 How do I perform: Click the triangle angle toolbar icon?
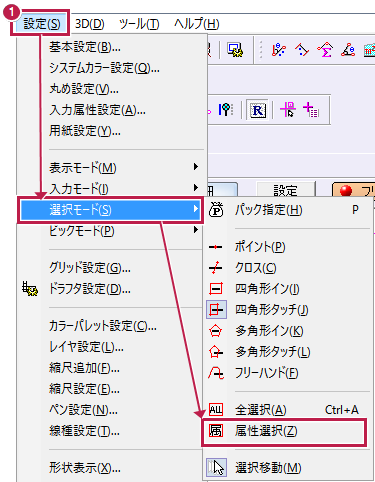[348, 50]
